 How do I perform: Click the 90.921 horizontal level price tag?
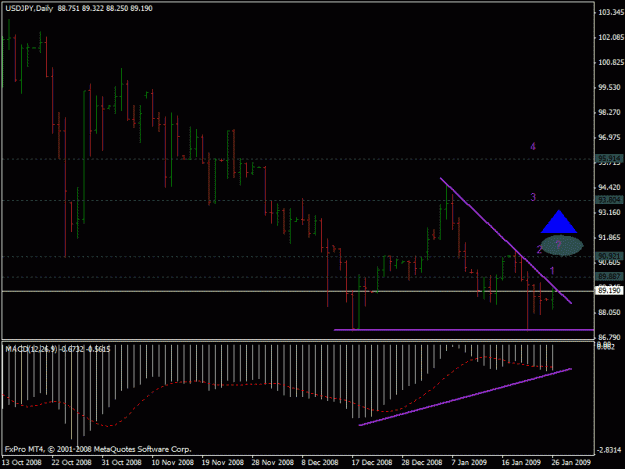pos(609,256)
